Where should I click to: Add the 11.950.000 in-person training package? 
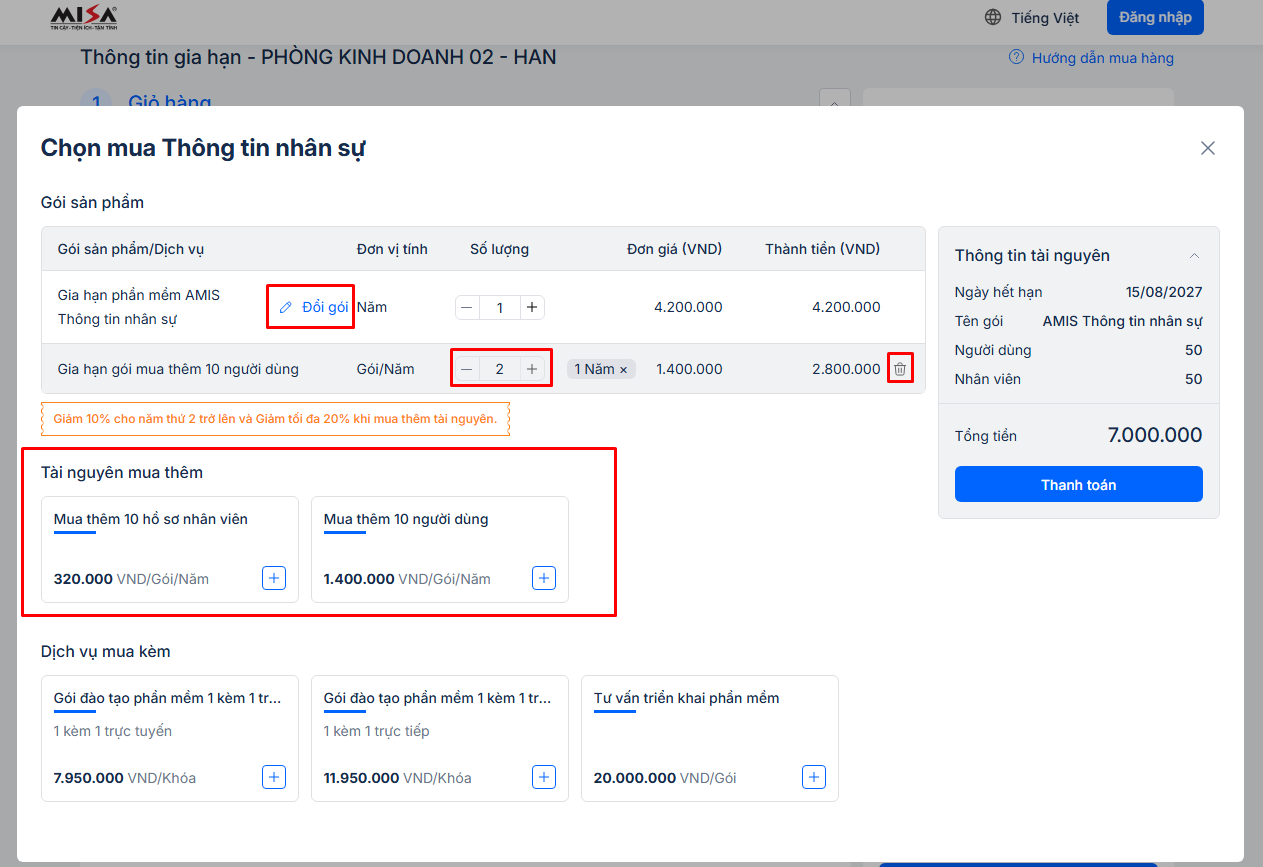coord(544,777)
